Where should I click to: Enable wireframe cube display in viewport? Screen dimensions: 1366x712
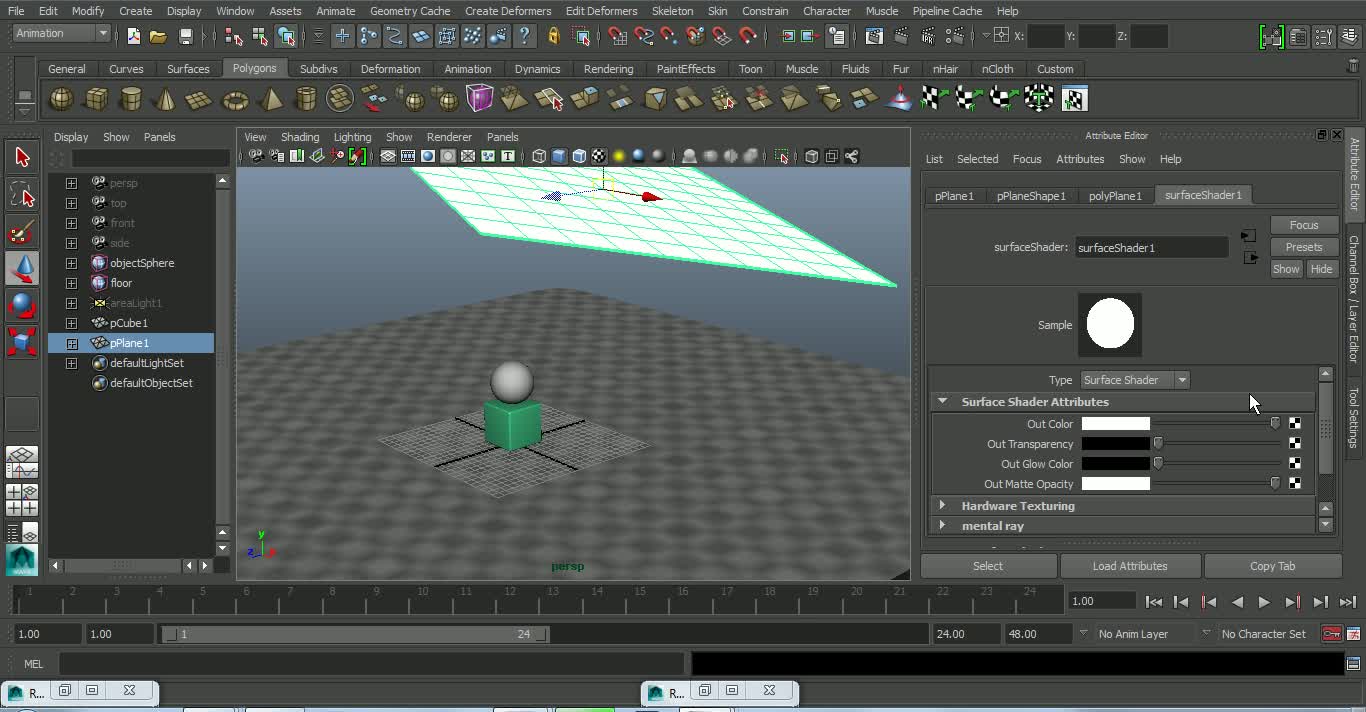click(x=539, y=156)
